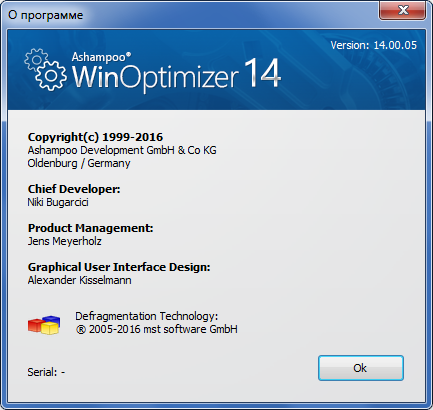
Task: Click the name Jens Meyerholz
Action: click(65, 241)
